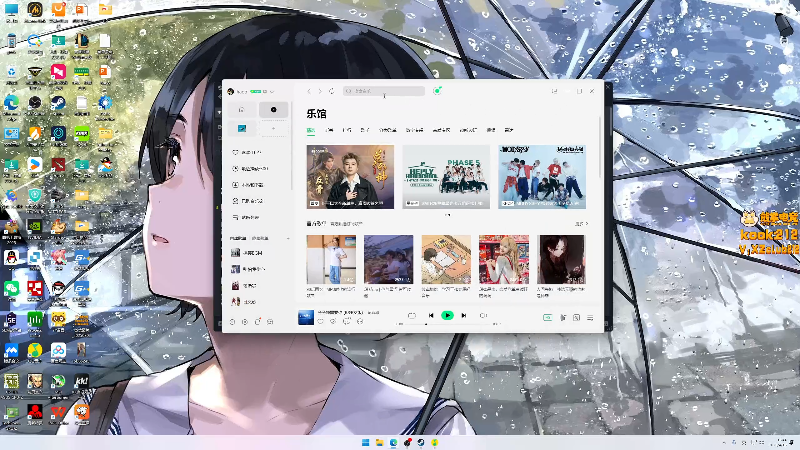Image resolution: width=800 pixels, height=450 pixels.
Task: Select the home tile in sidebar
Action: click(242, 110)
